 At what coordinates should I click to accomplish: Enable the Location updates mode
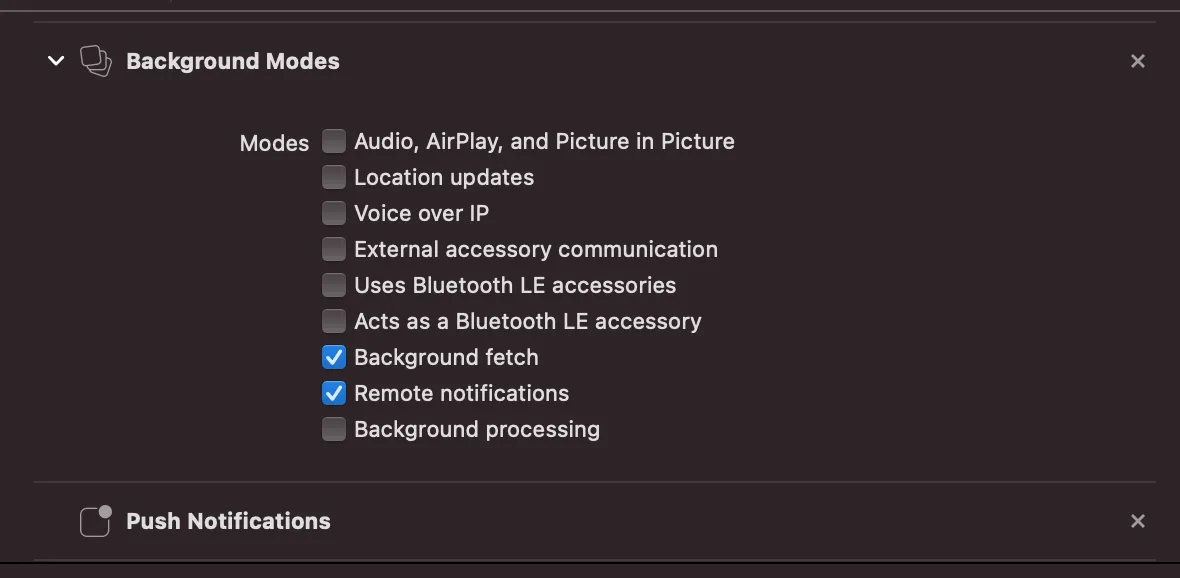[334, 177]
